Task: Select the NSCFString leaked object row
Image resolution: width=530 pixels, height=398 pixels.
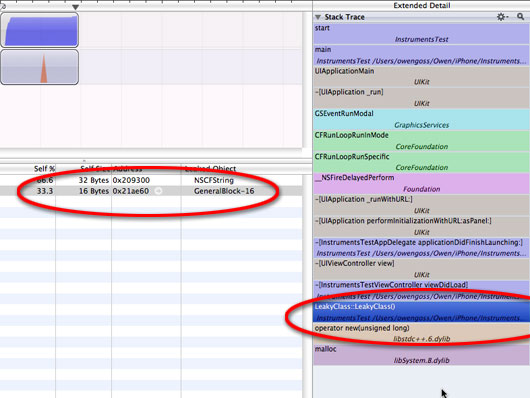Action: pos(151,180)
